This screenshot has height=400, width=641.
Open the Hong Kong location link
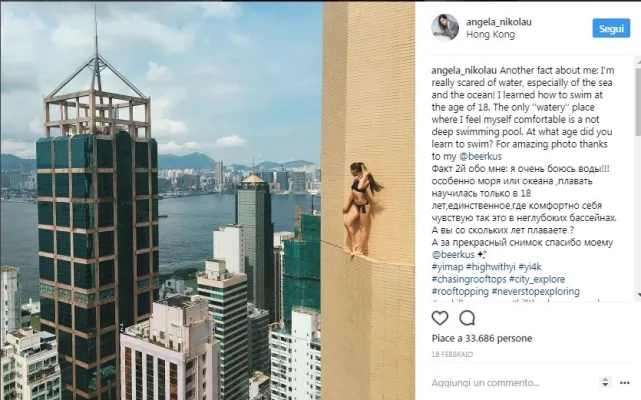[x=491, y=34]
